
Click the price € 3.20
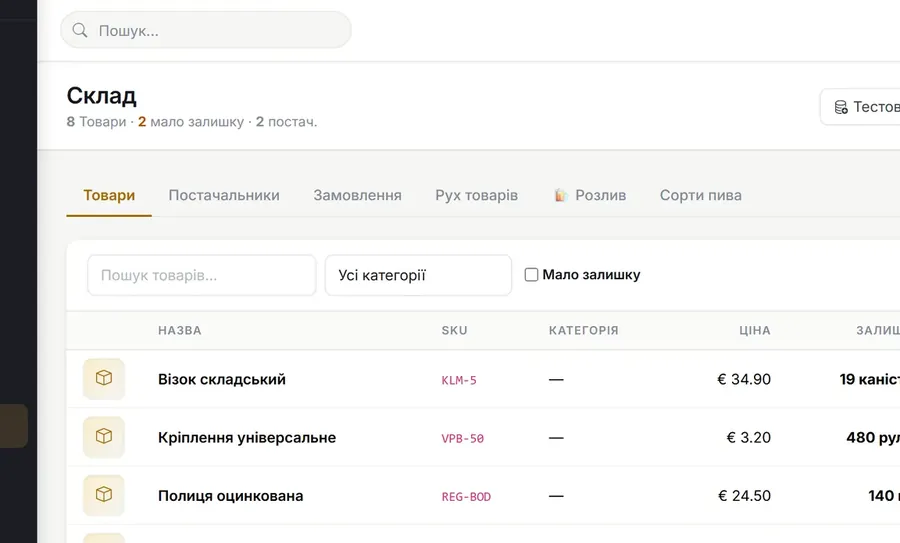tap(748, 437)
